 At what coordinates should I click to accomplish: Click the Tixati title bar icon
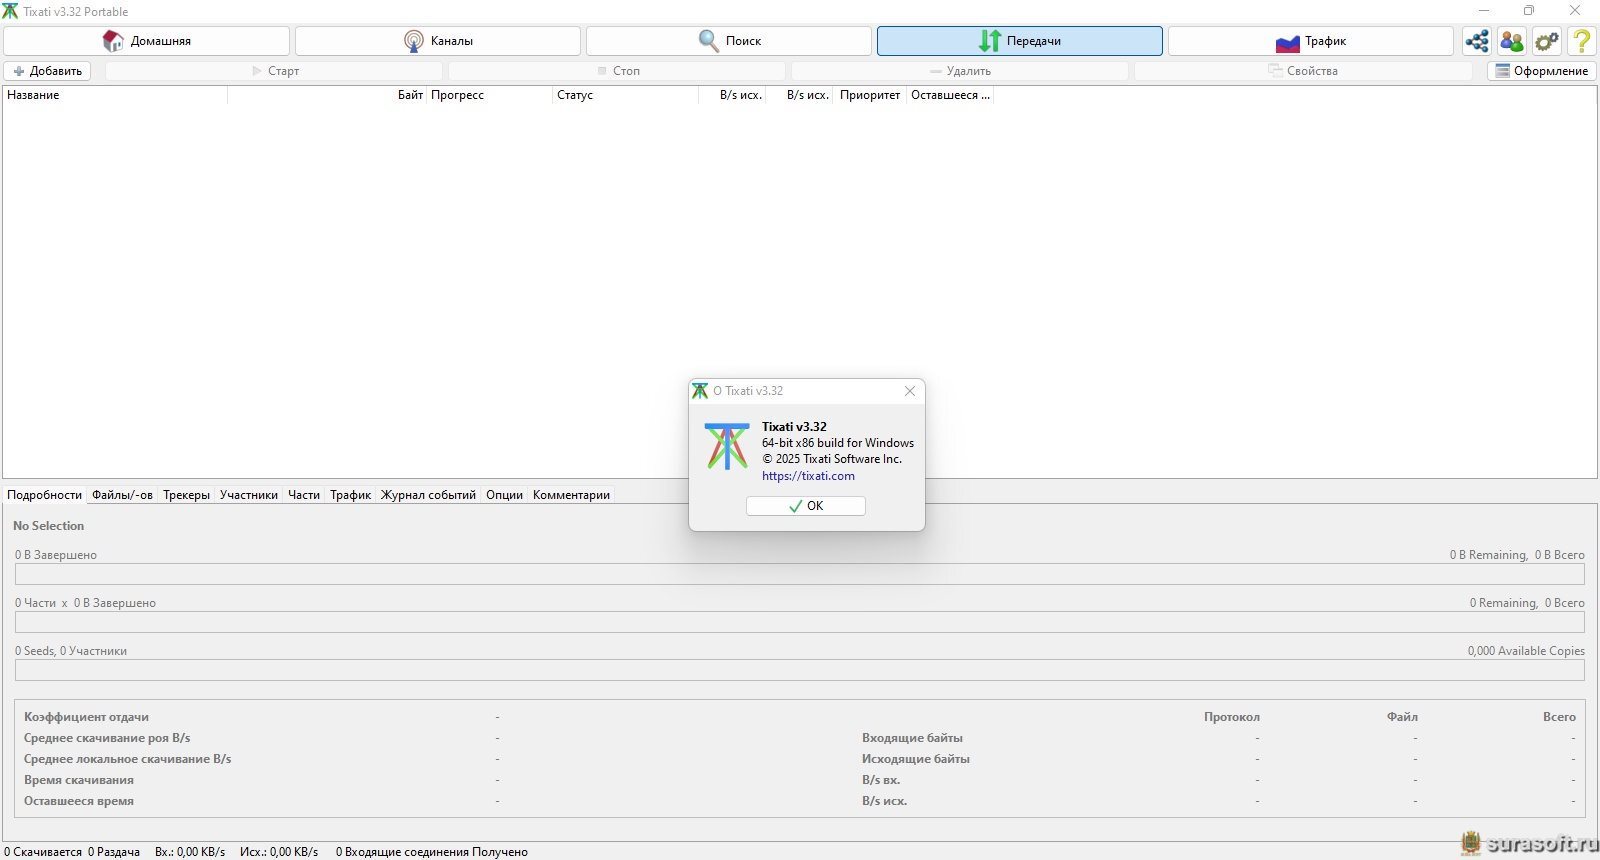coord(10,11)
